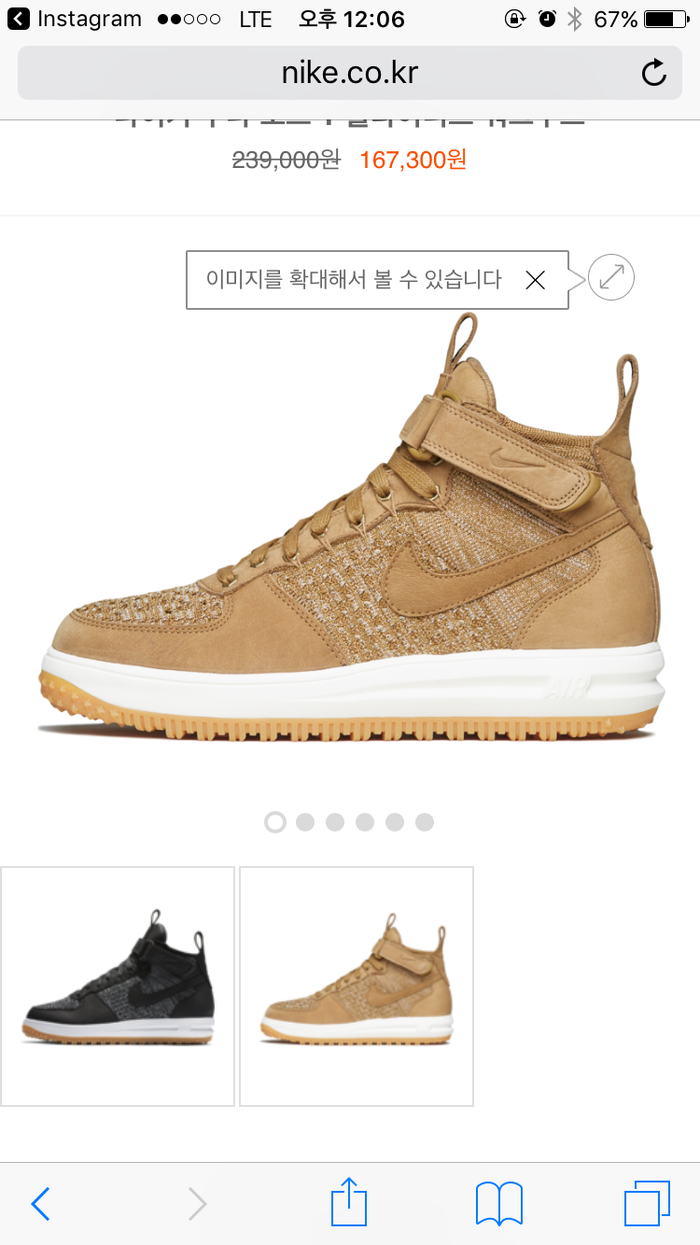Tap the 167,300원 sale price
700x1245 pixels.
click(413, 160)
